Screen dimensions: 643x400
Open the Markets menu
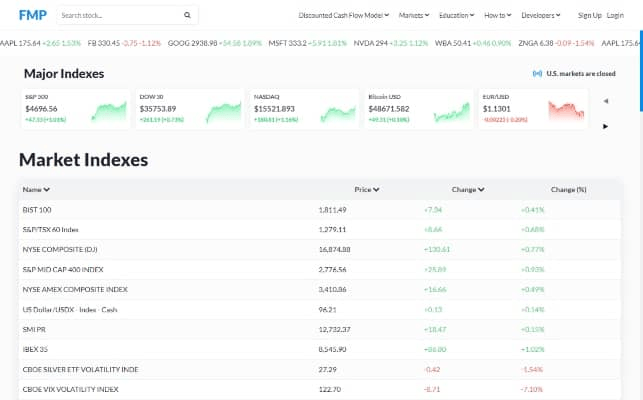[x=414, y=15]
